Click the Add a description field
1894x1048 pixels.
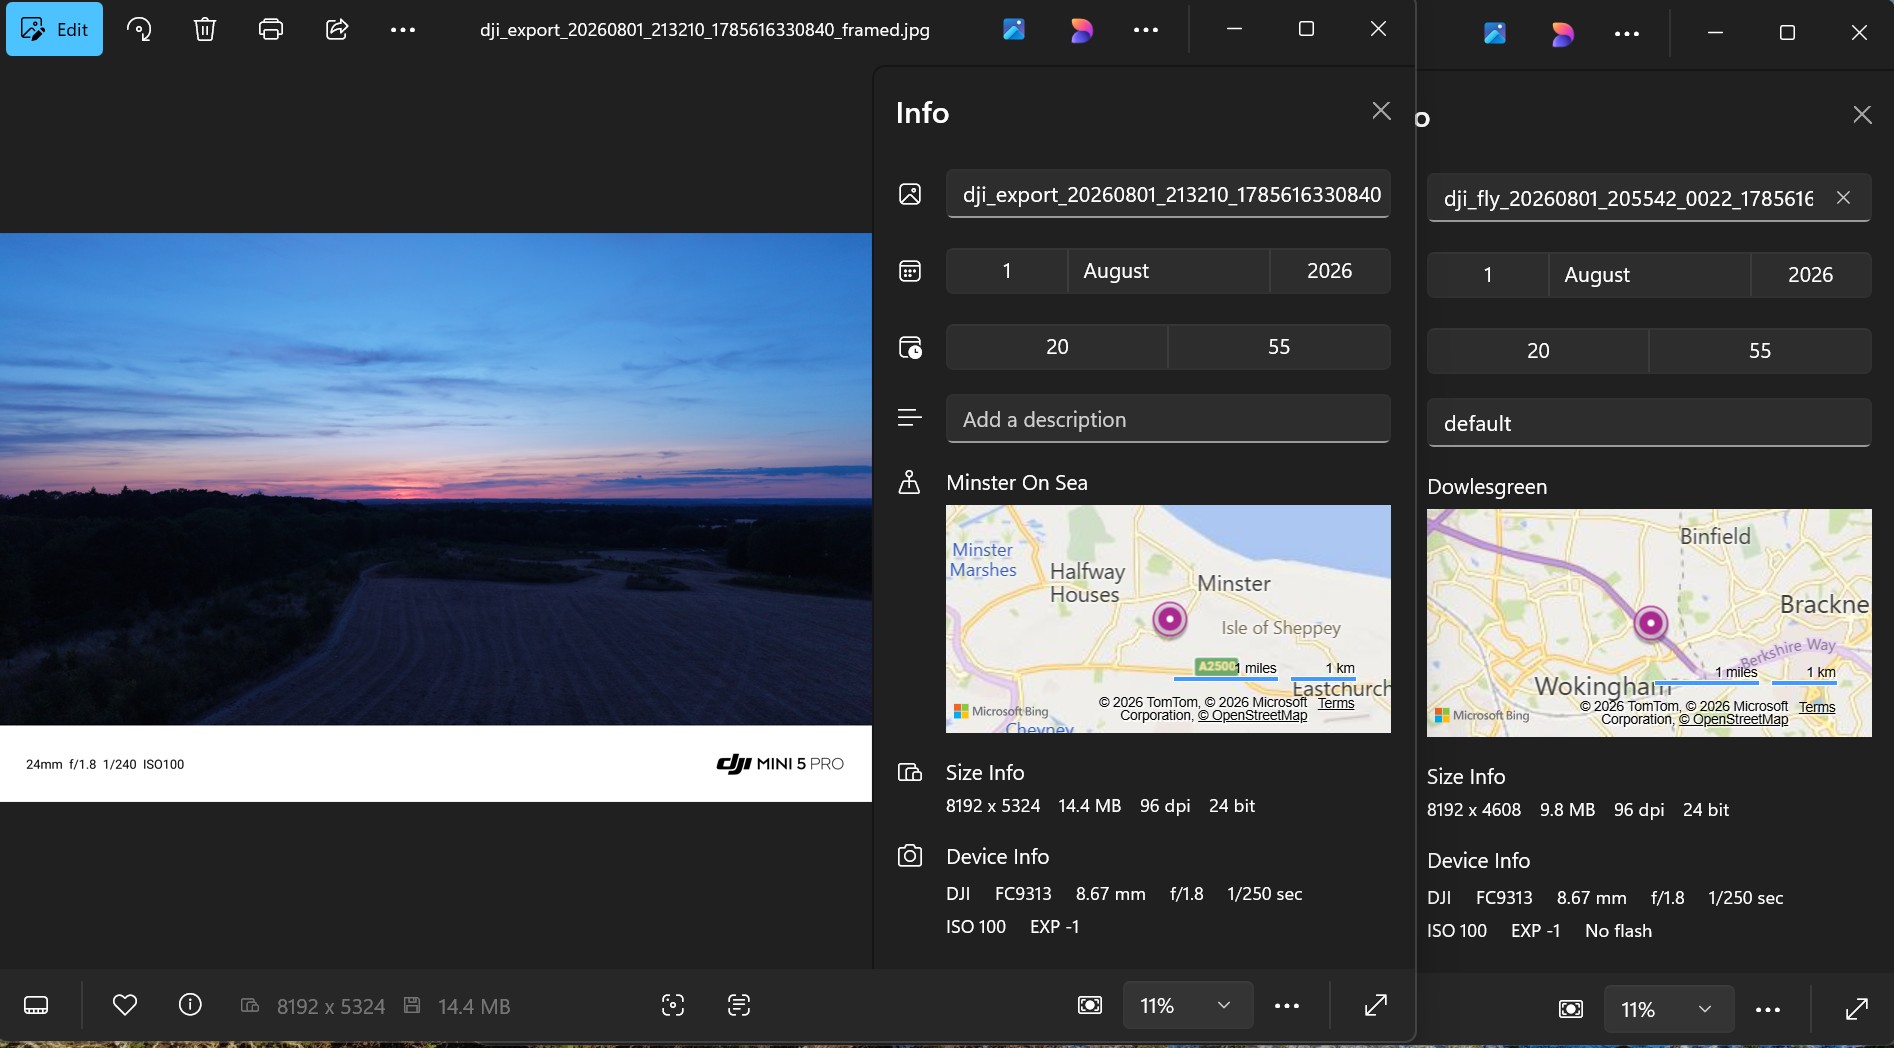(1168, 419)
